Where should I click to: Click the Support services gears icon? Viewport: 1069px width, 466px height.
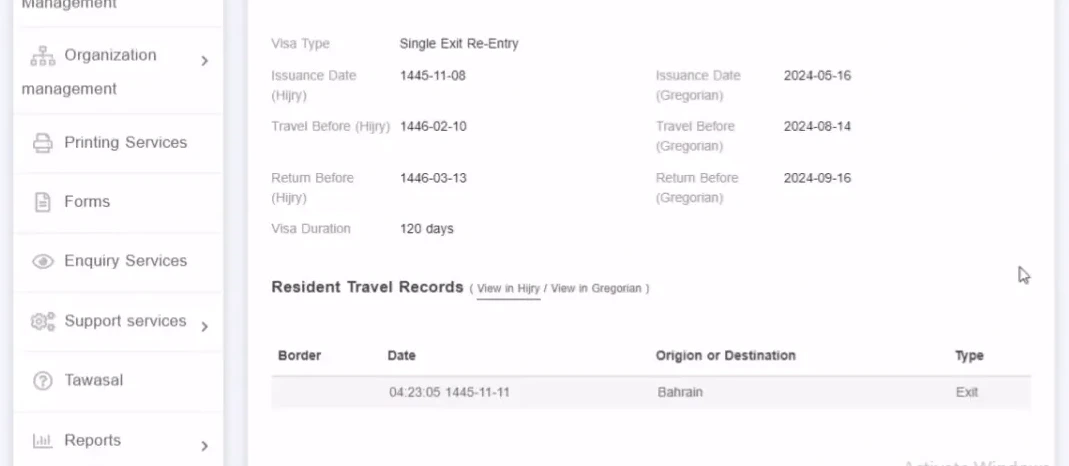click(x=43, y=322)
